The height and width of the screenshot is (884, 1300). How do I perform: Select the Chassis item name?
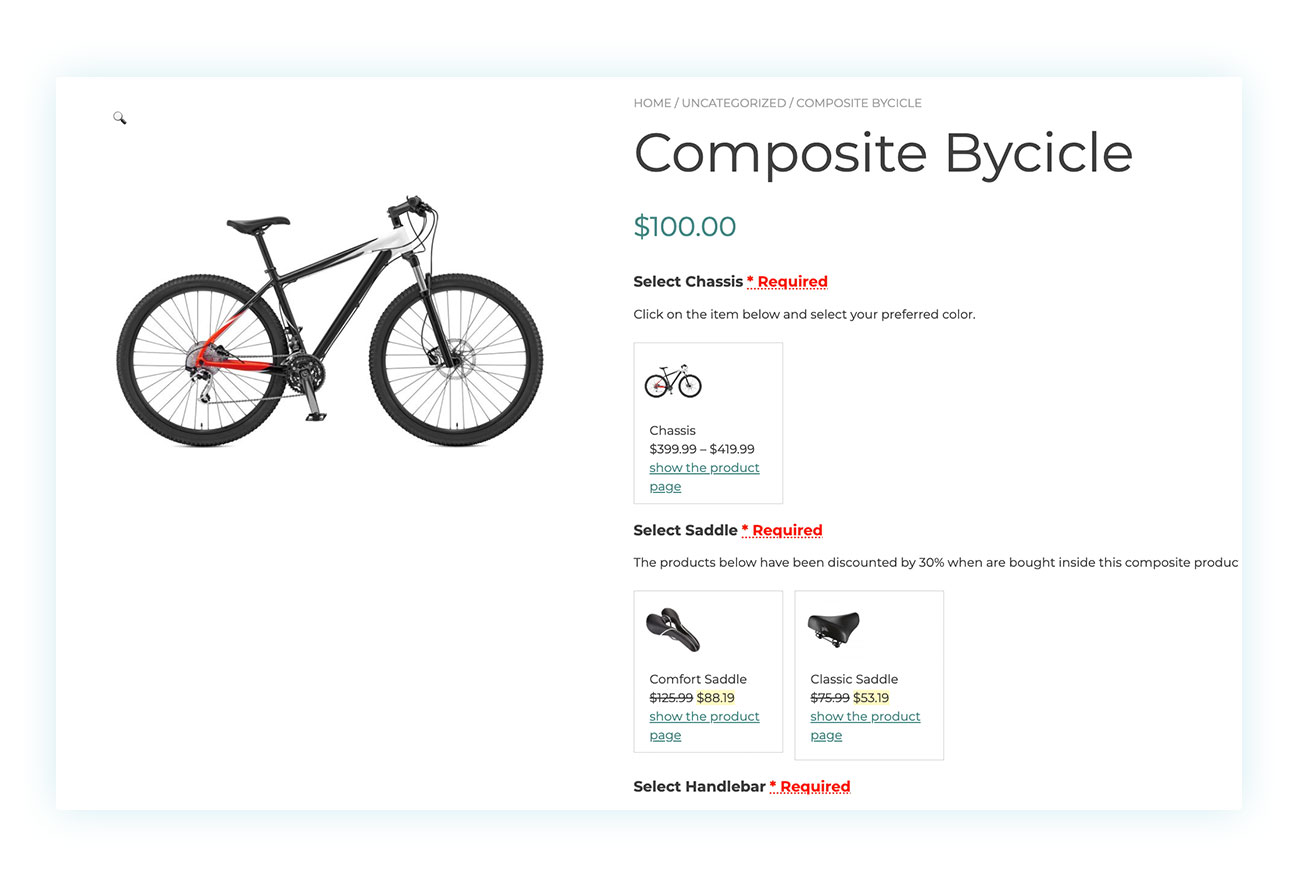pos(672,430)
